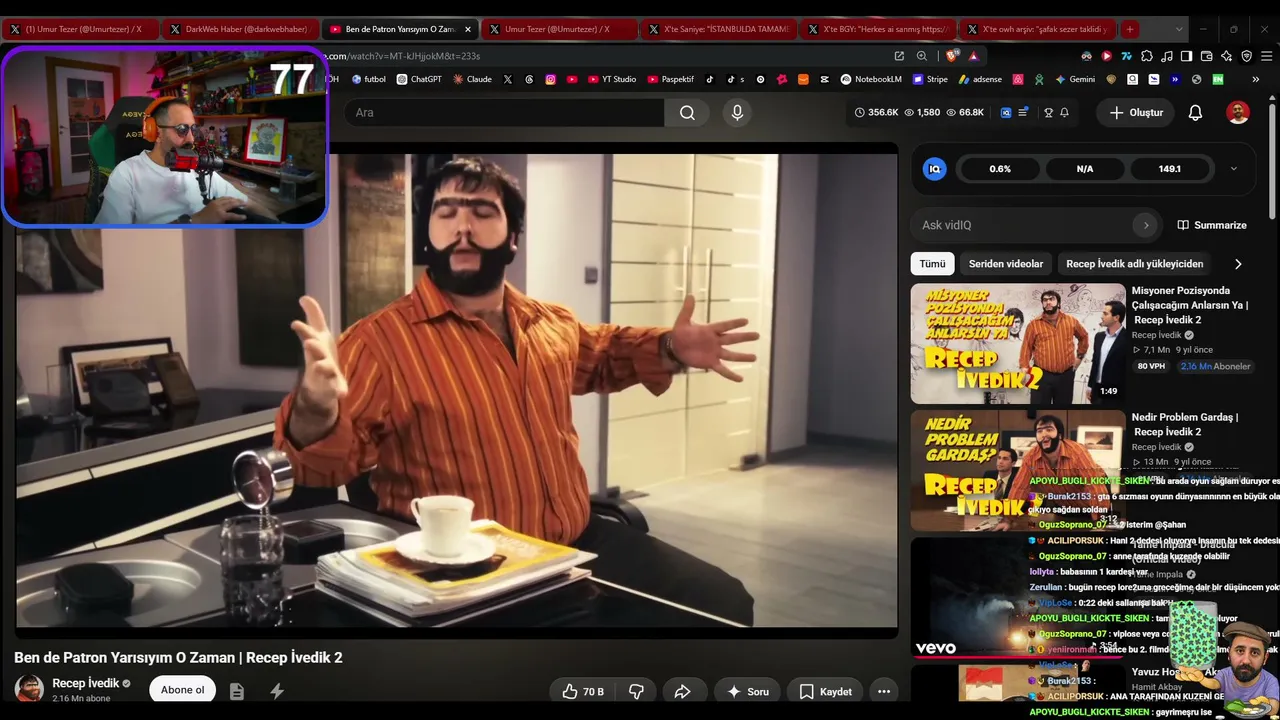Click the YouTube search field Ara
Screen dimensions: 1280x720
point(504,113)
